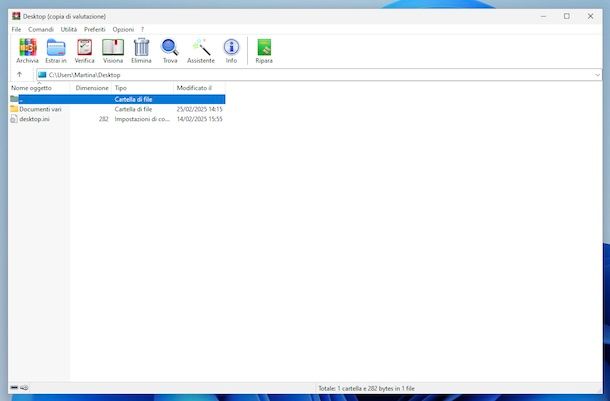
Task: Click the status bar total text
Action: [366, 388]
